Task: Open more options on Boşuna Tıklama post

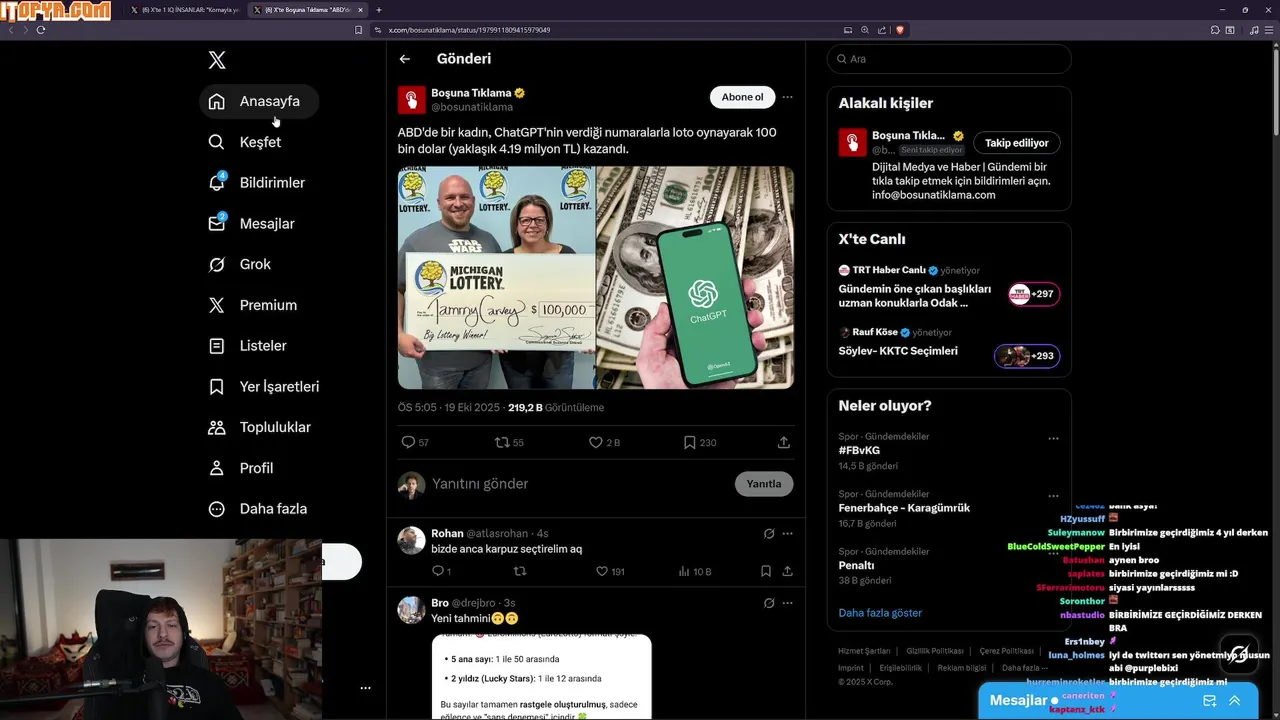Action: pyautogui.click(x=787, y=97)
